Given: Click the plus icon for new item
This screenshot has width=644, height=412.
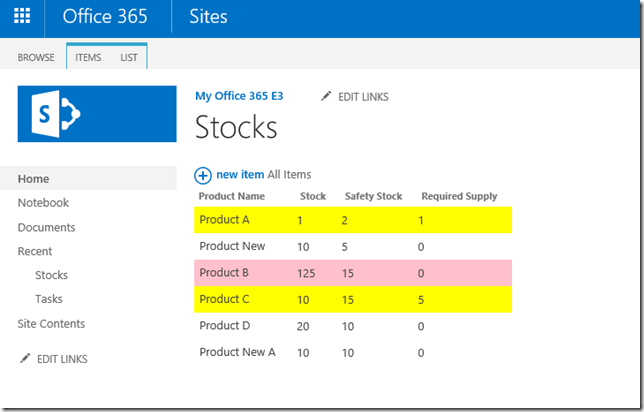Looking at the screenshot, I should 203,175.
